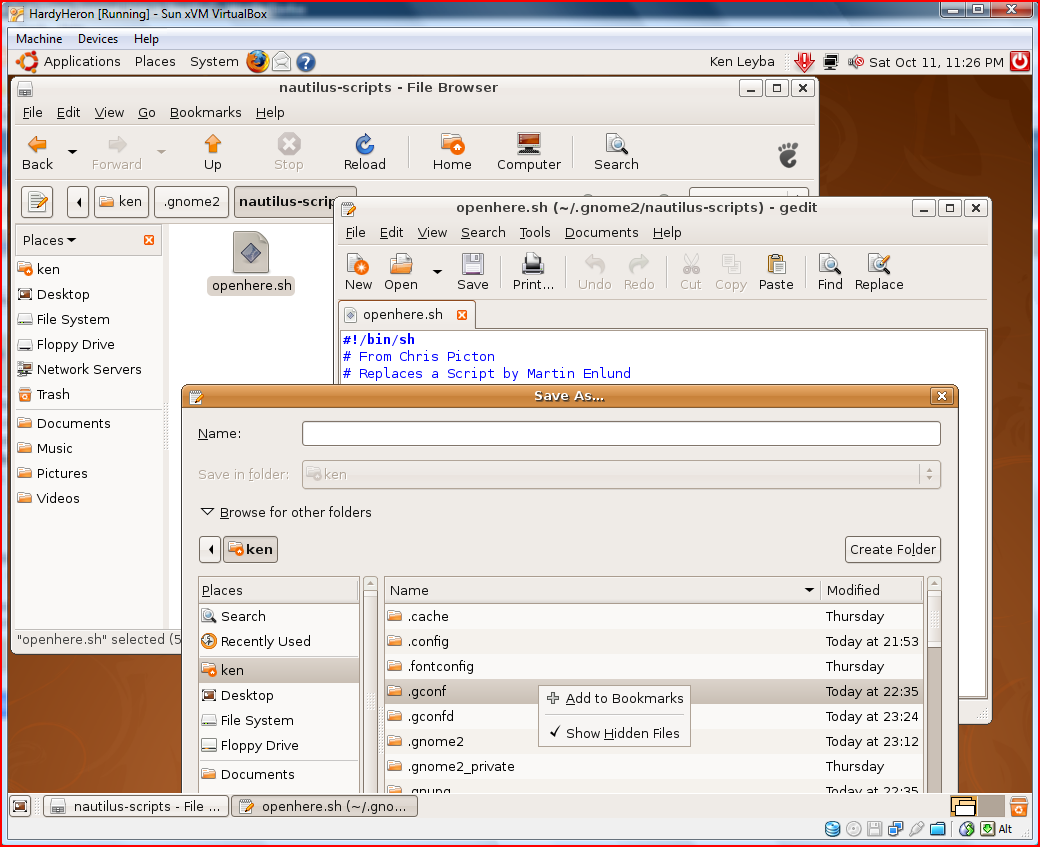The width and height of the screenshot is (1040, 847).
Task: Click the .gnome2 path button in File Browser
Action: pyautogui.click(x=192, y=202)
